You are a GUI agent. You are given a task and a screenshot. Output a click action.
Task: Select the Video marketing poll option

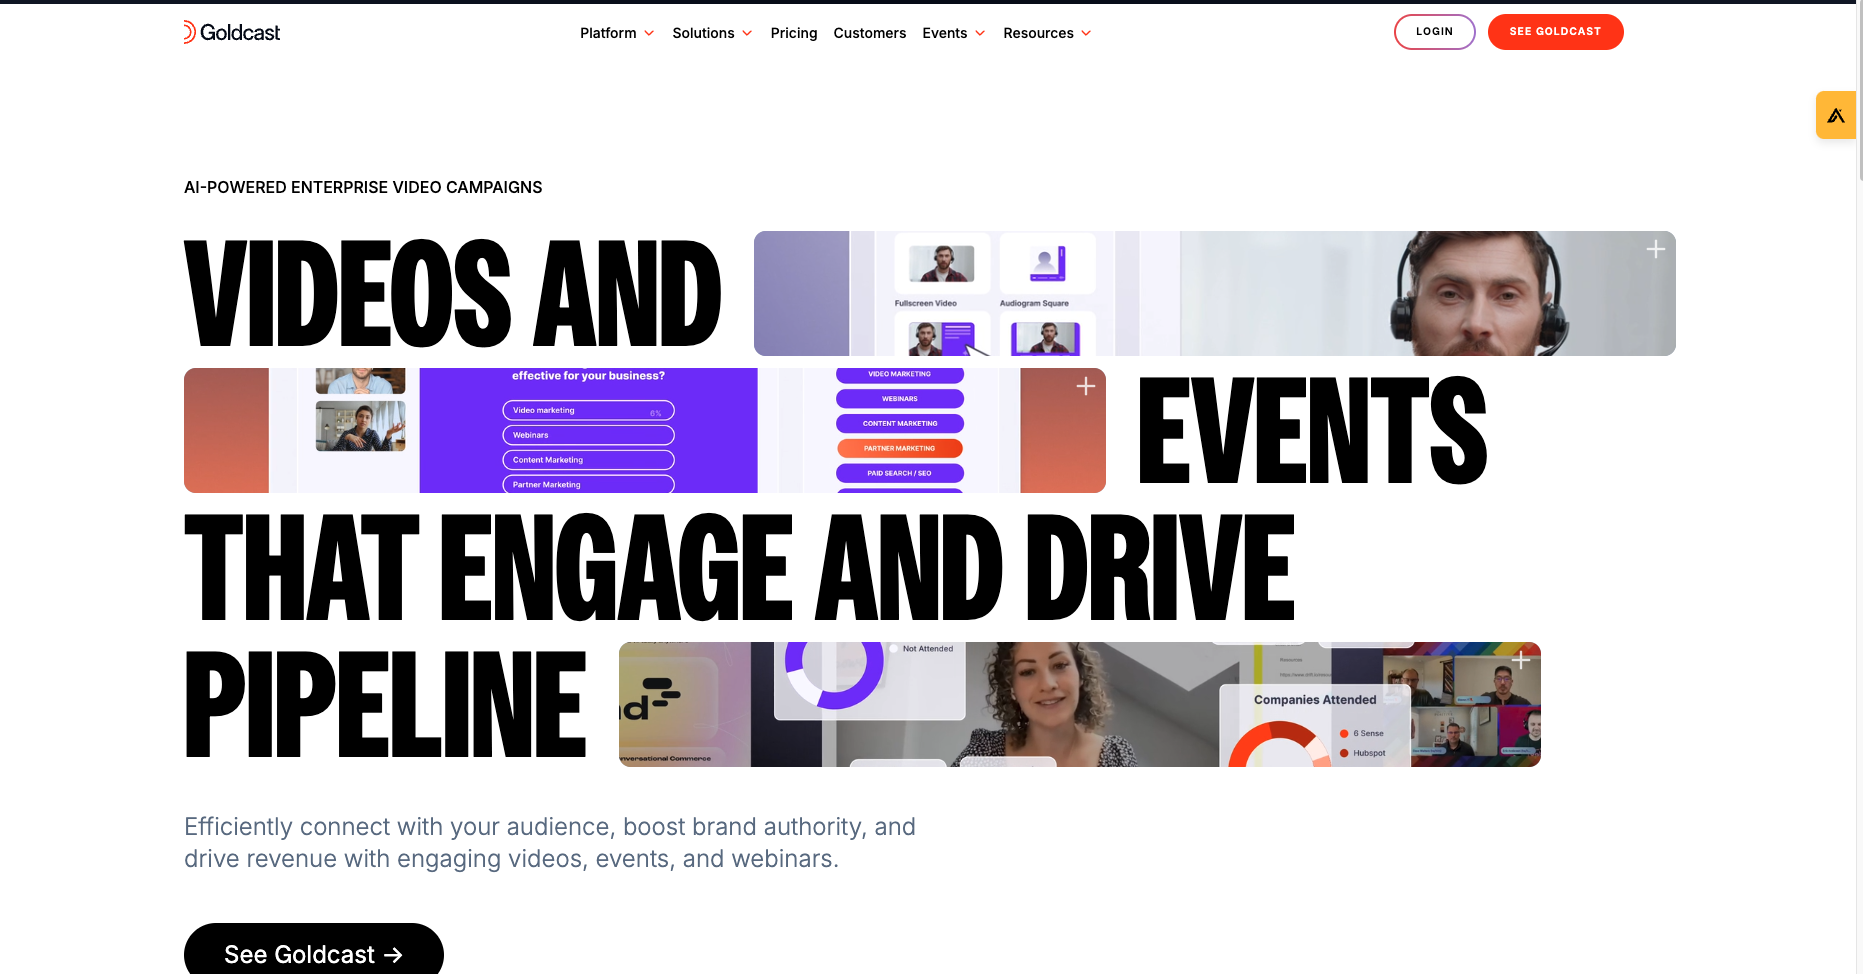coord(588,411)
